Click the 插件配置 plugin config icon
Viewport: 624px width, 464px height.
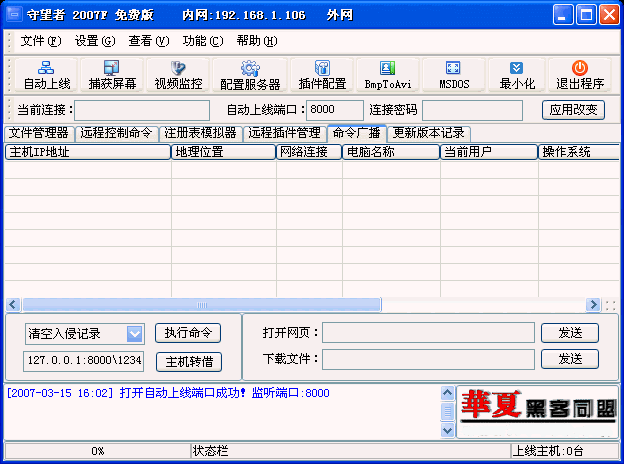[322, 76]
